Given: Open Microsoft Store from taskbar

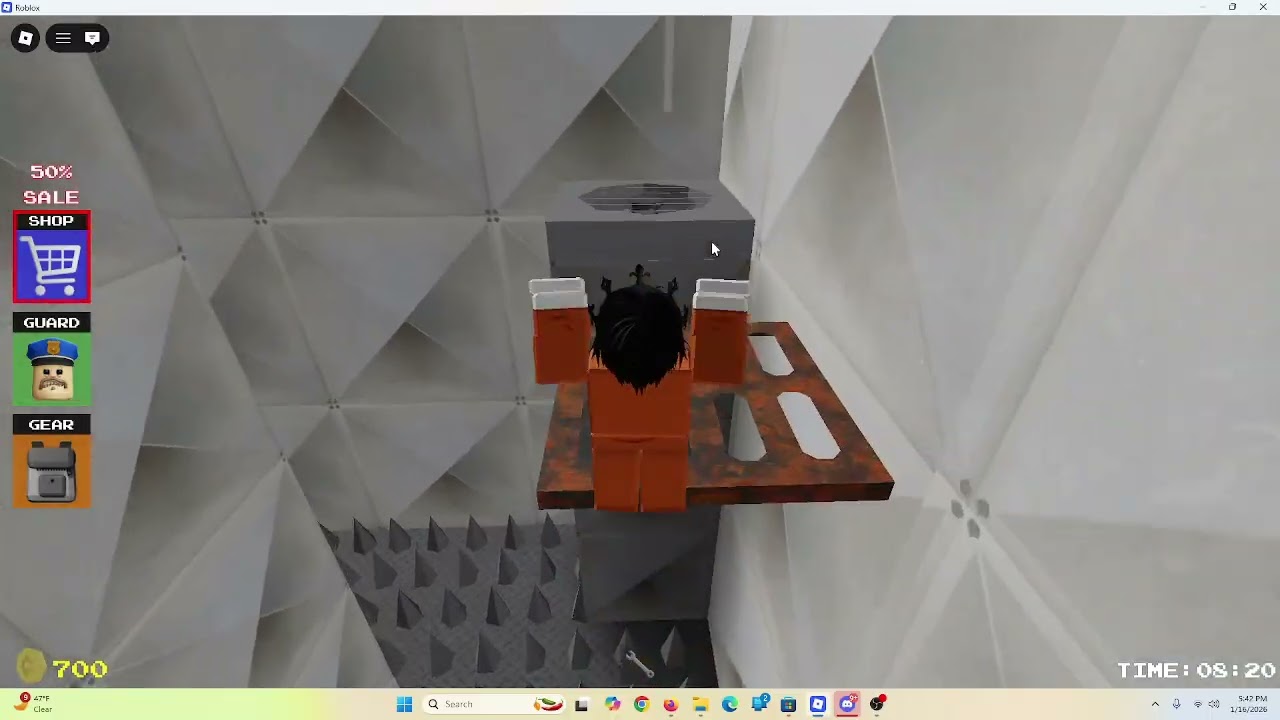Looking at the screenshot, I should [788, 704].
